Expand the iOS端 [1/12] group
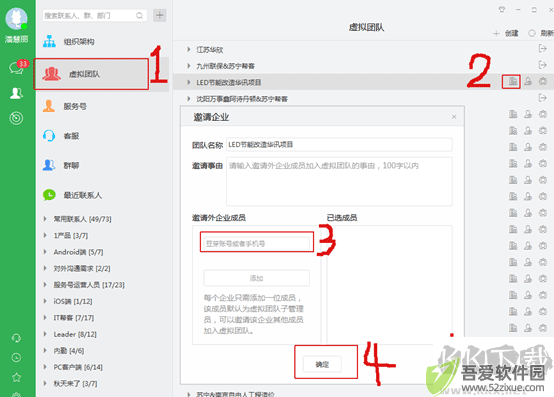This screenshot has height=397, width=554. click(45, 301)
